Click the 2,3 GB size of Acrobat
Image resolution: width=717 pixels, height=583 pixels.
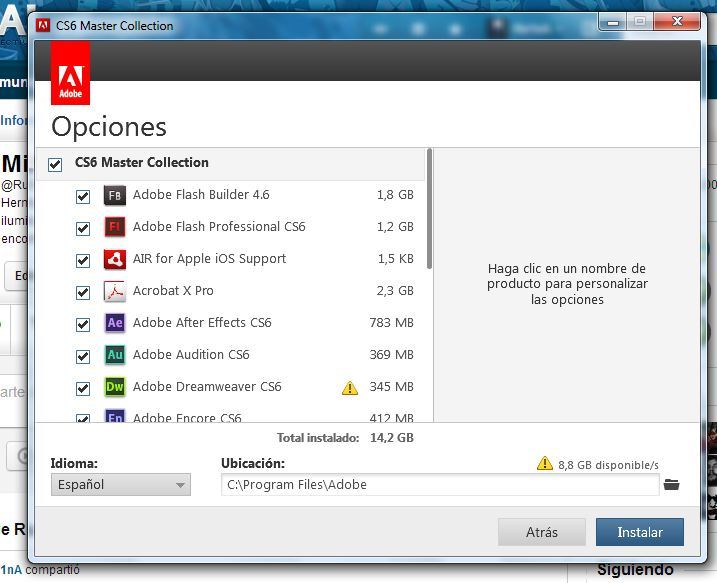[395, 291]
